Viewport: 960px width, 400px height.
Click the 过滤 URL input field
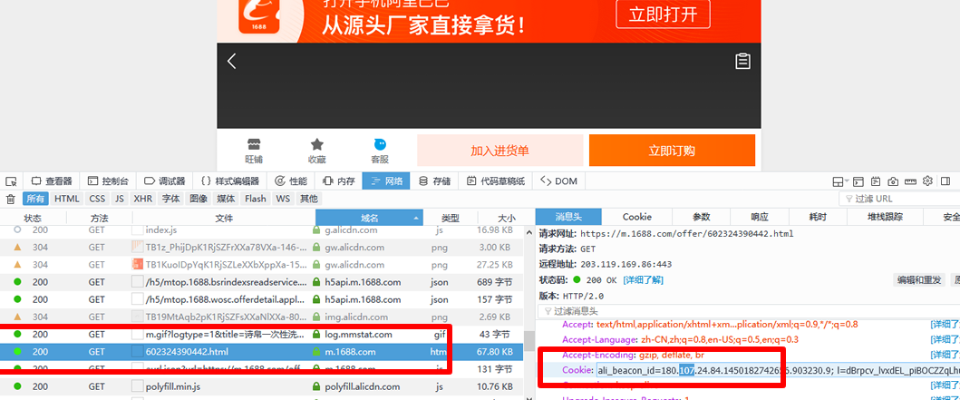(899, 198)
